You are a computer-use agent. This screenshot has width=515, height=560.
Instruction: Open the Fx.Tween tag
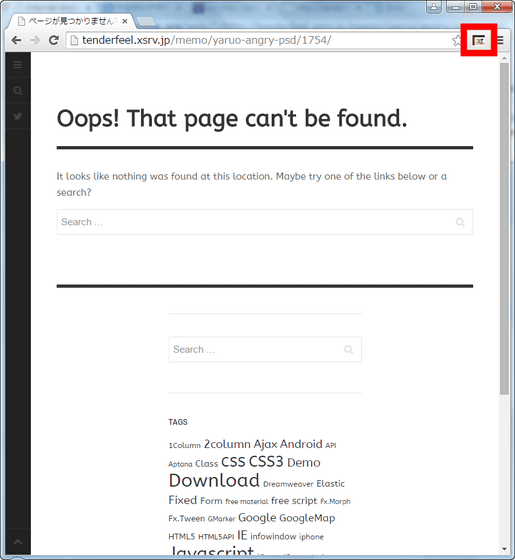(x=187, y=518)
